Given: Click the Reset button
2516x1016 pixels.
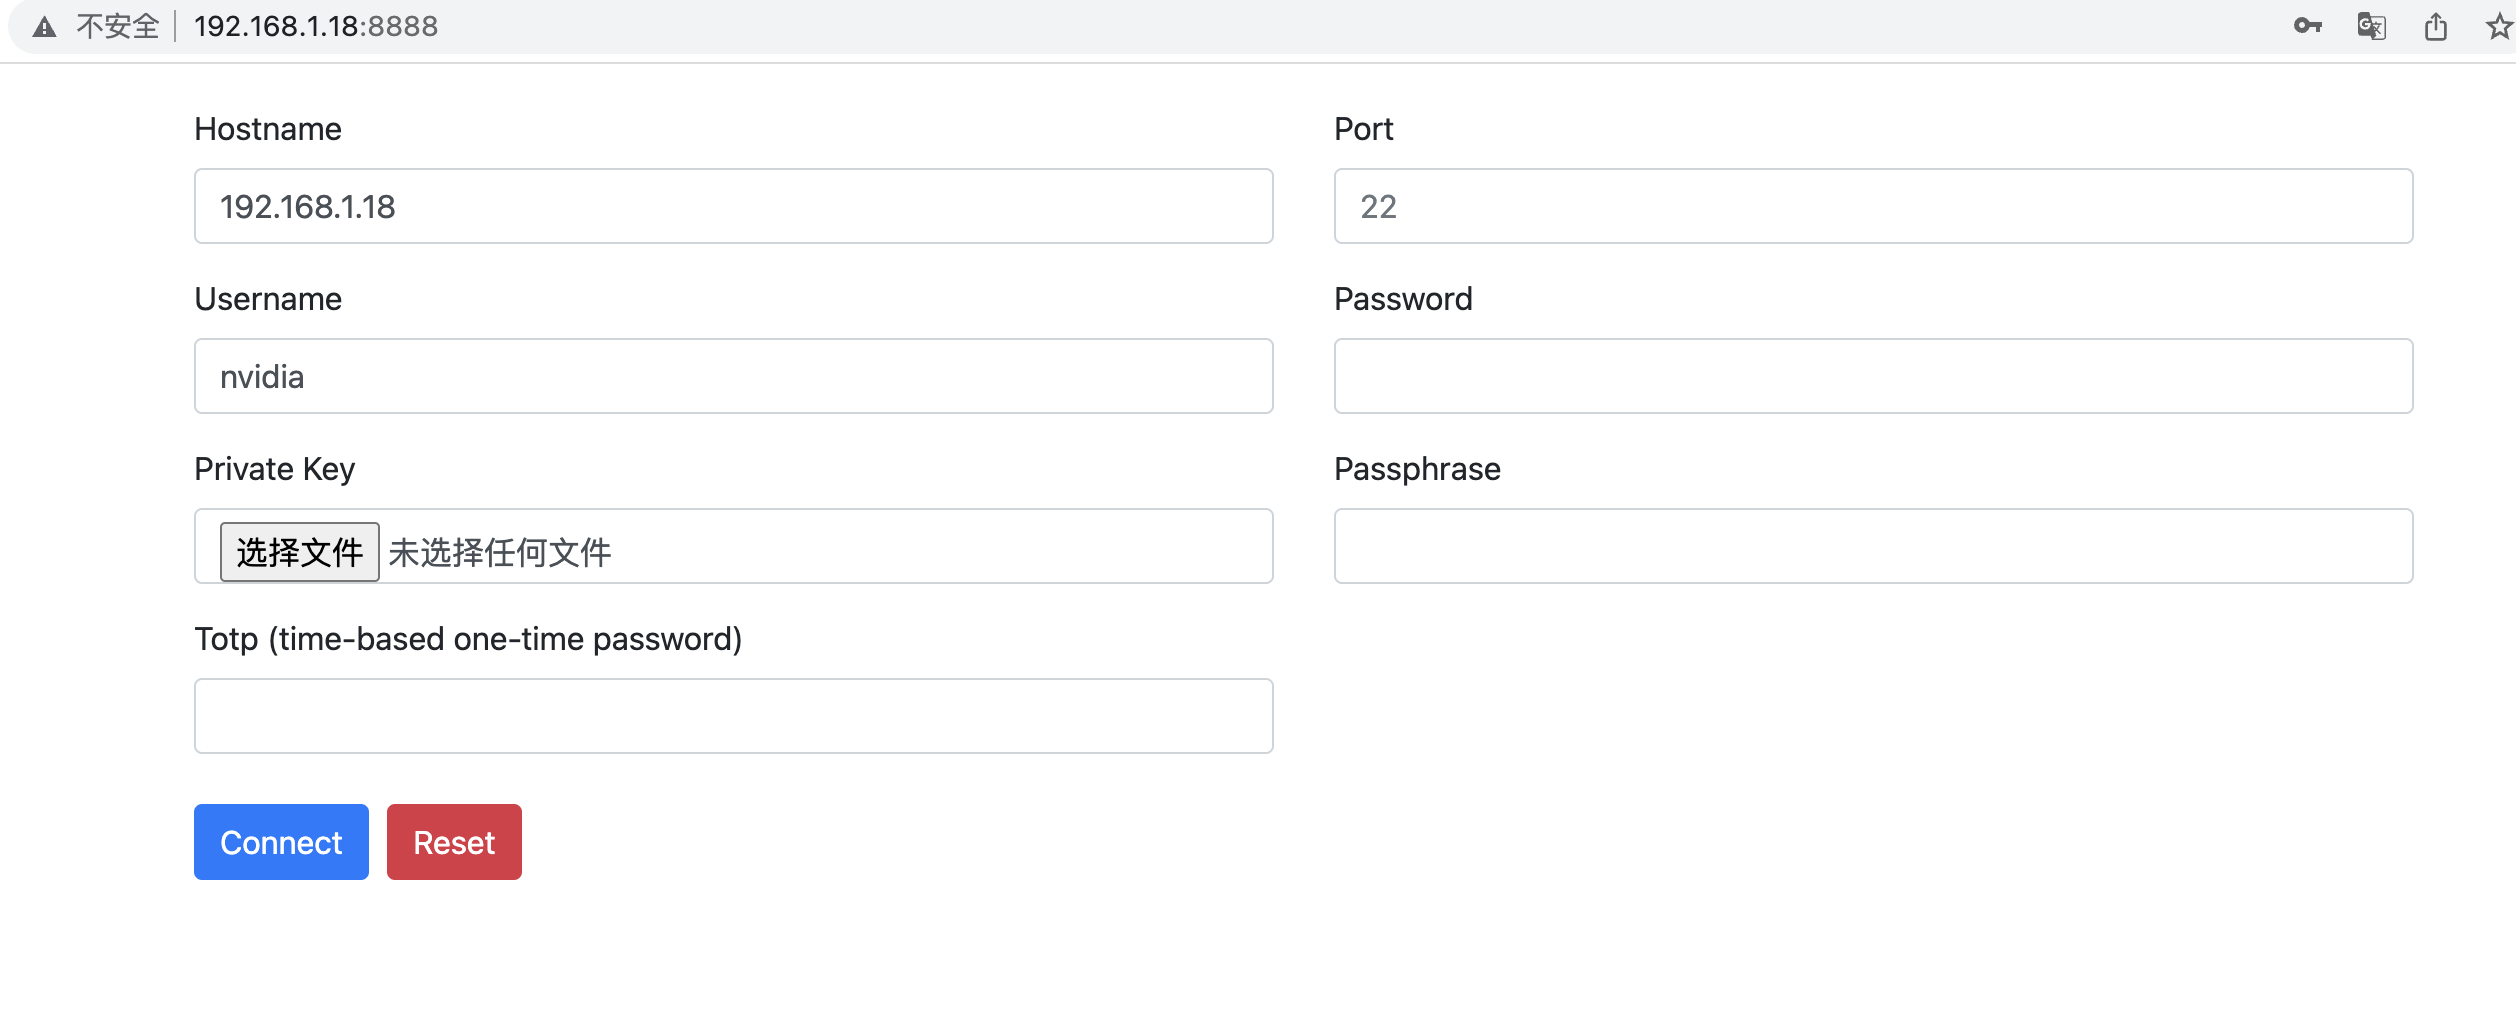Looking at the screenshot, I should point(453,841).
